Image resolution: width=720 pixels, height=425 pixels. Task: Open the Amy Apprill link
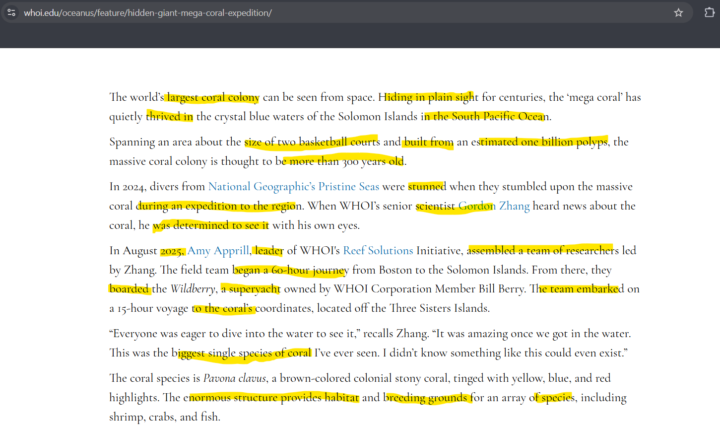(218, 251)
